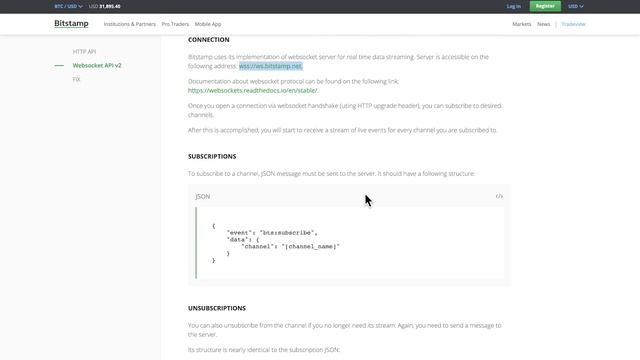Open the Tradeview link
This screenshot has height=360, width=640.
573,24
